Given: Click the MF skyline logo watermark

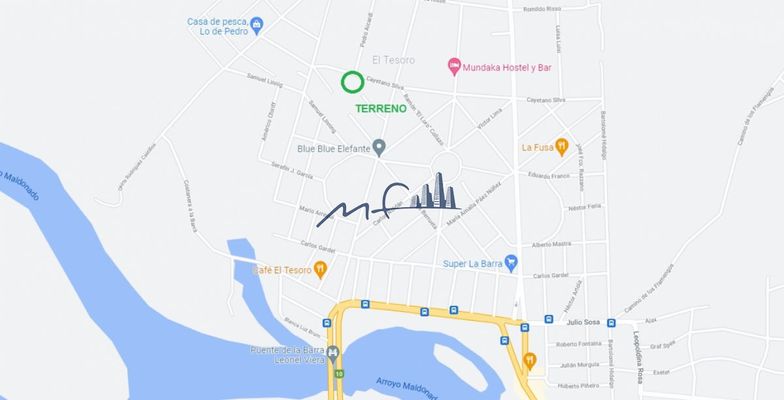Looking at the screenshot, I should (x=388, y=200).
